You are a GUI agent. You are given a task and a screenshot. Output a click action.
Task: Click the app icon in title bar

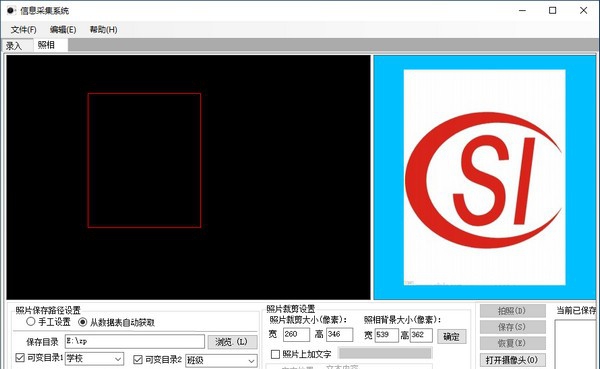pos(11,10)
